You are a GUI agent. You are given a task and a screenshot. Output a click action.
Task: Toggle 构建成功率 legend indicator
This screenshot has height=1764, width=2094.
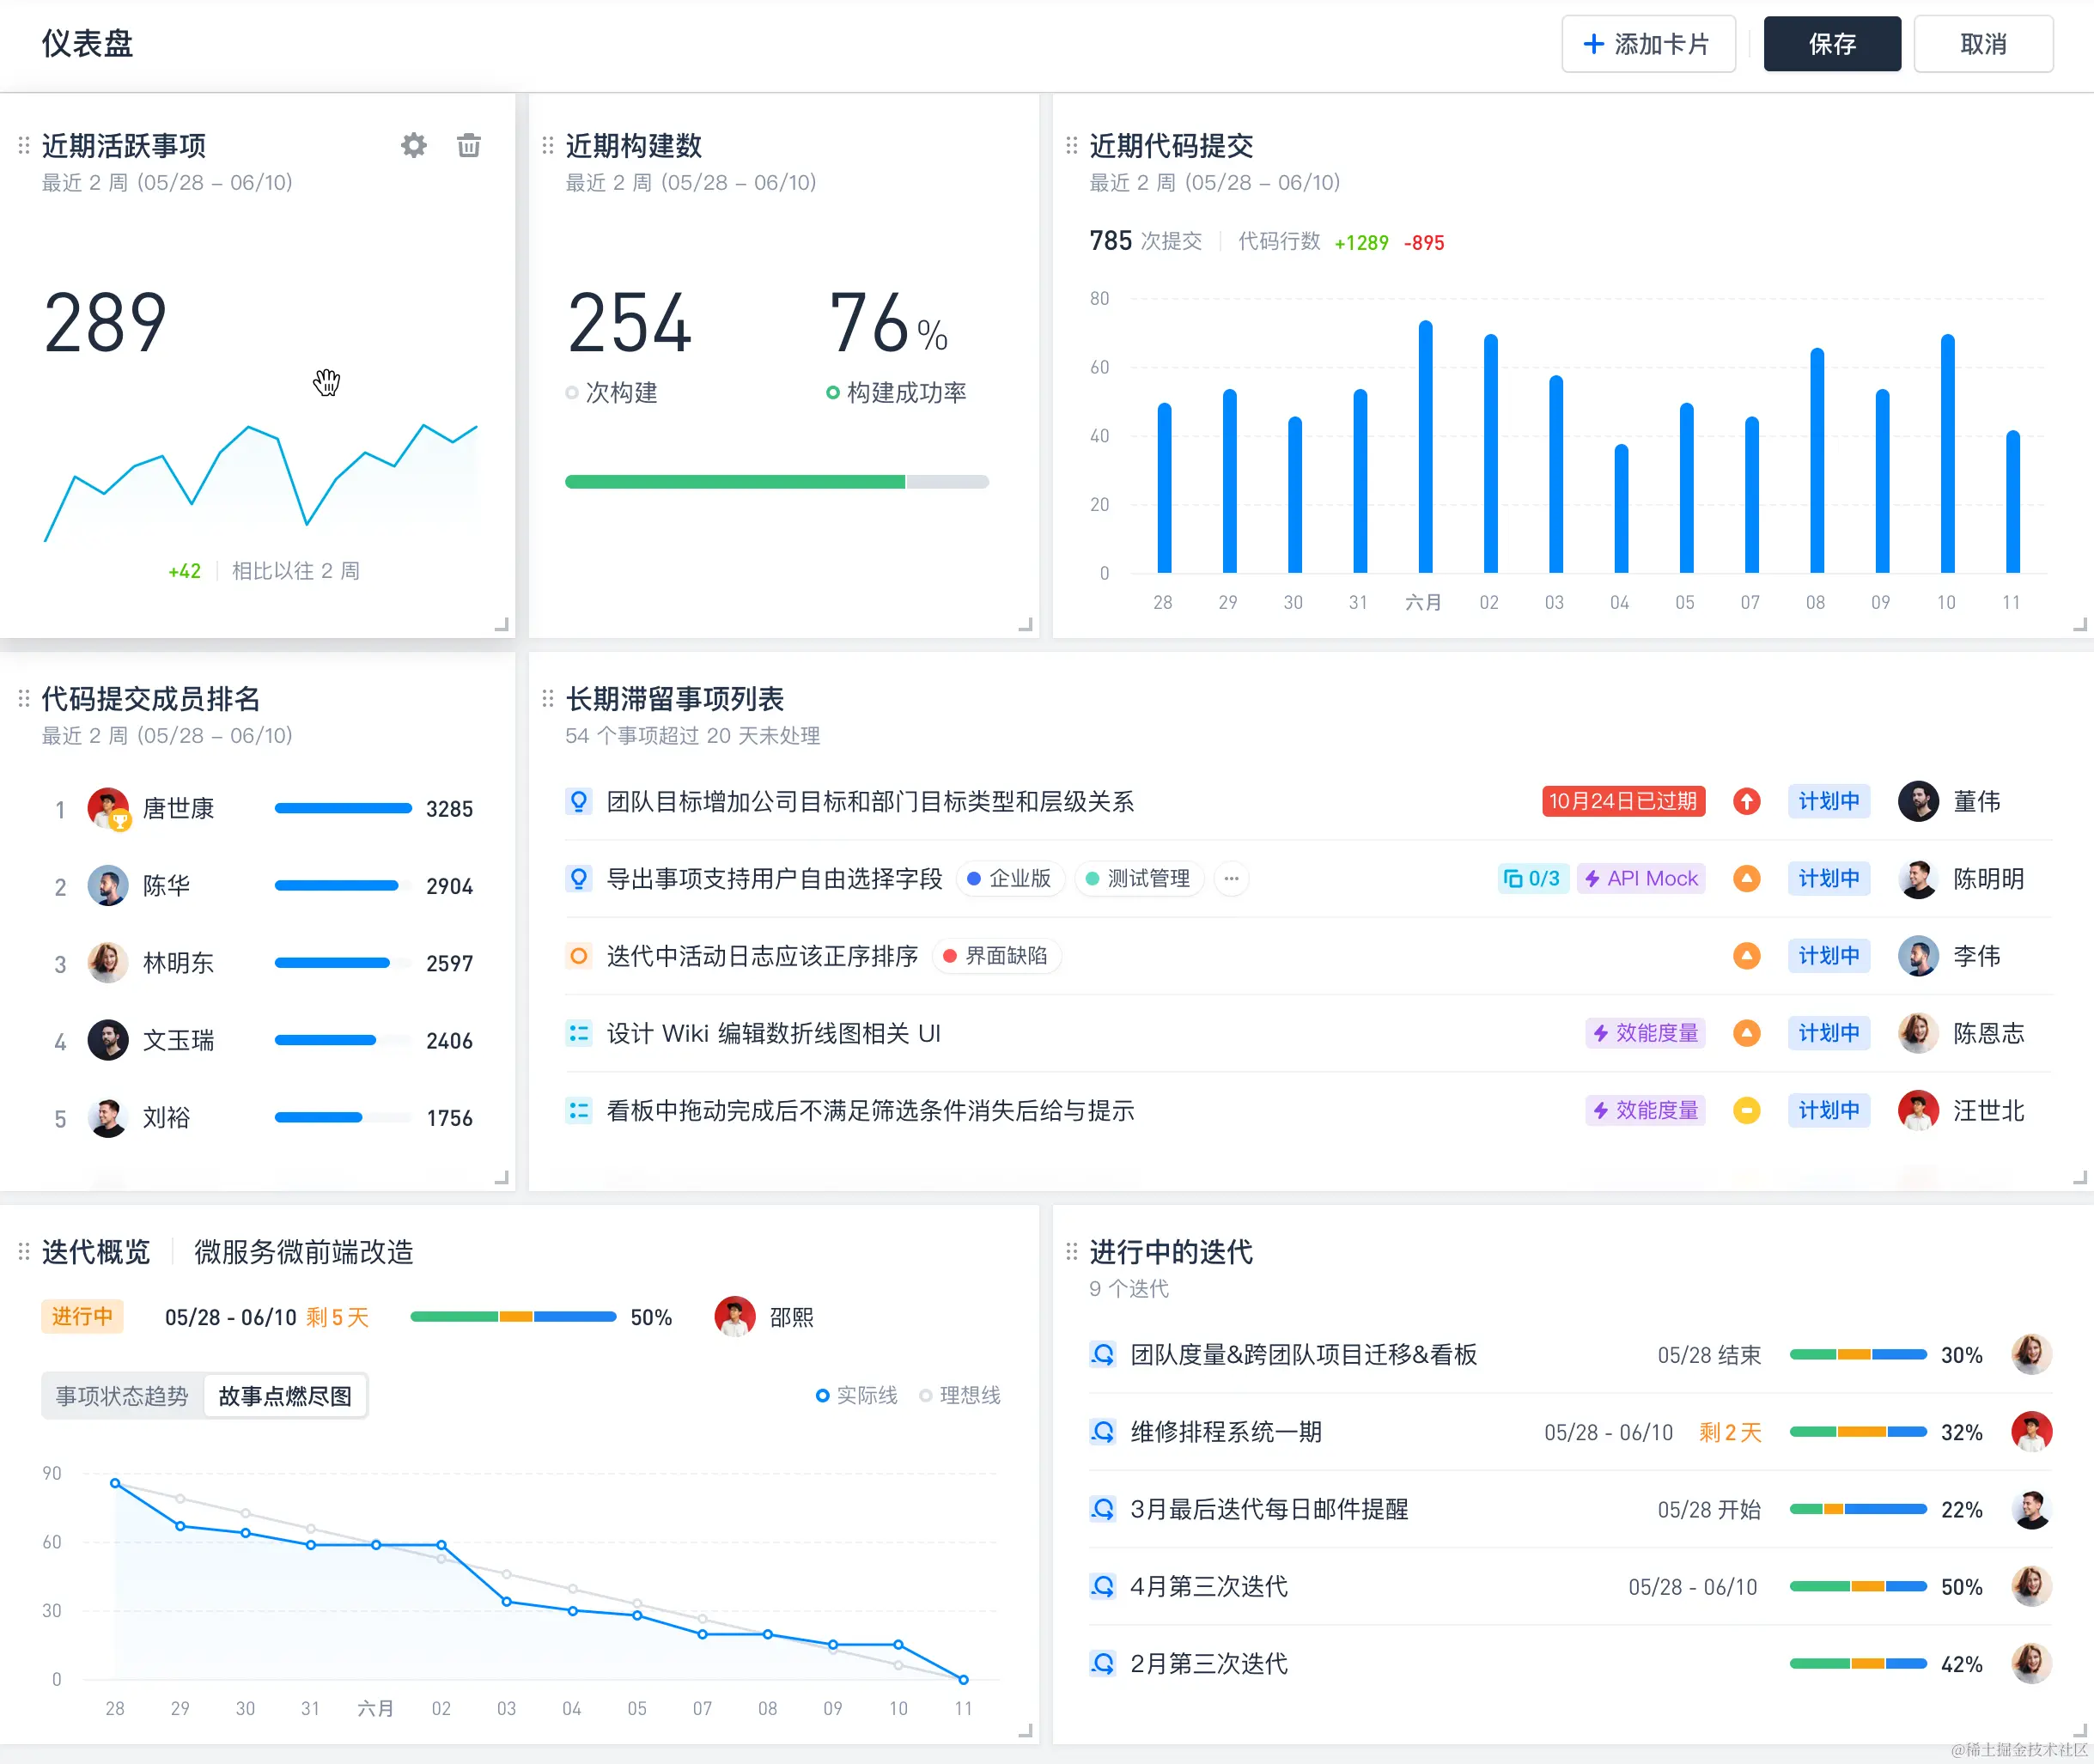pos(832,392)
